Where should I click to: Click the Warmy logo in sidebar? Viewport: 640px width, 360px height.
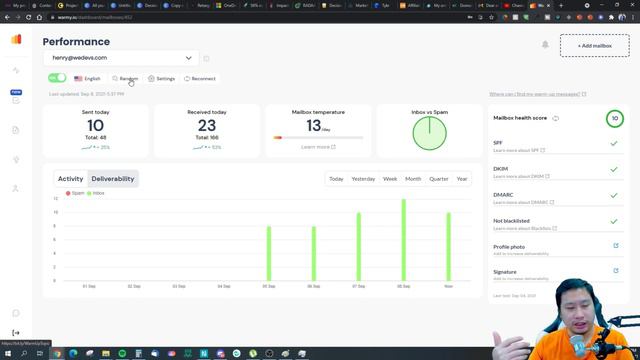click(16, 39)
